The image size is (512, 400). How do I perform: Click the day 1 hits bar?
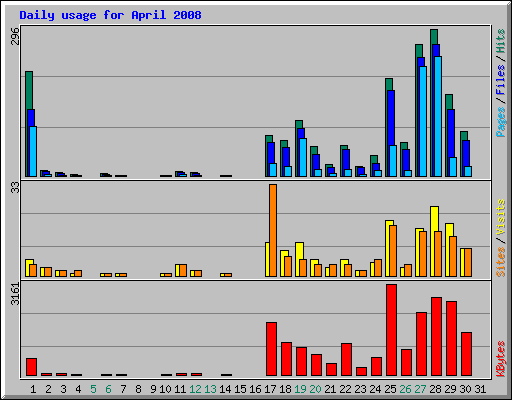click(29, 90)
